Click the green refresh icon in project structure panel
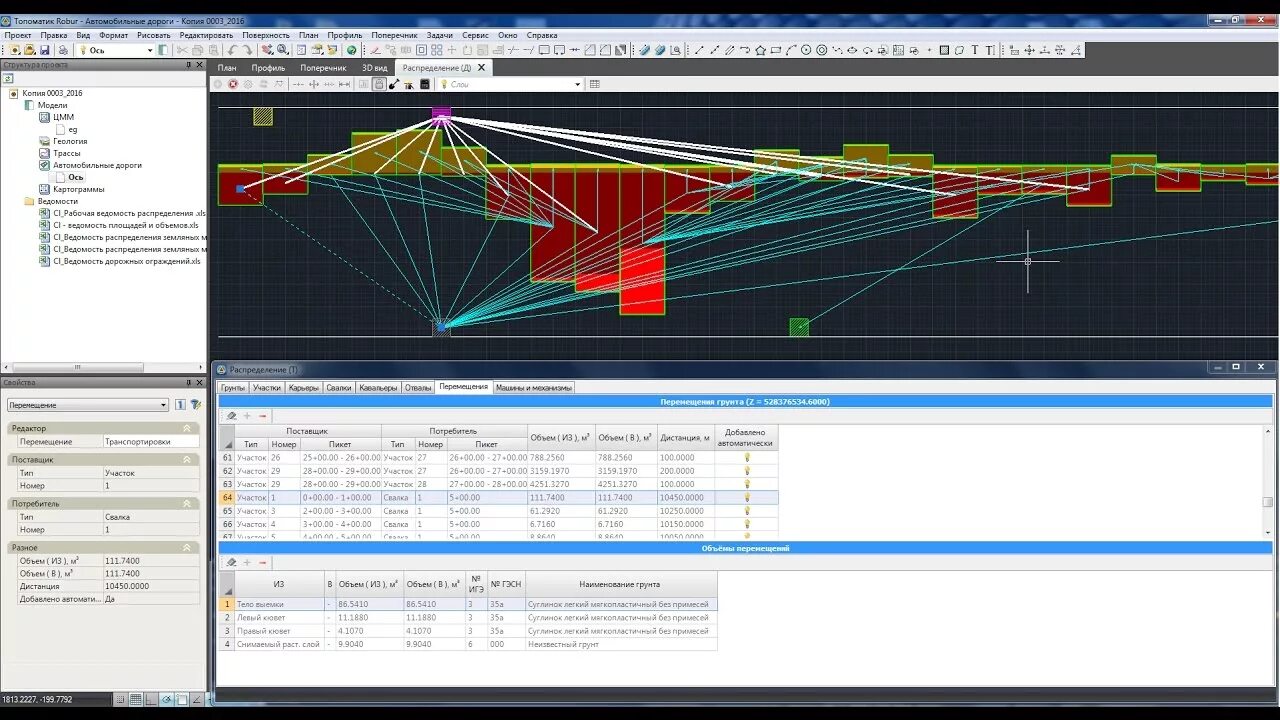 point(8,77)
